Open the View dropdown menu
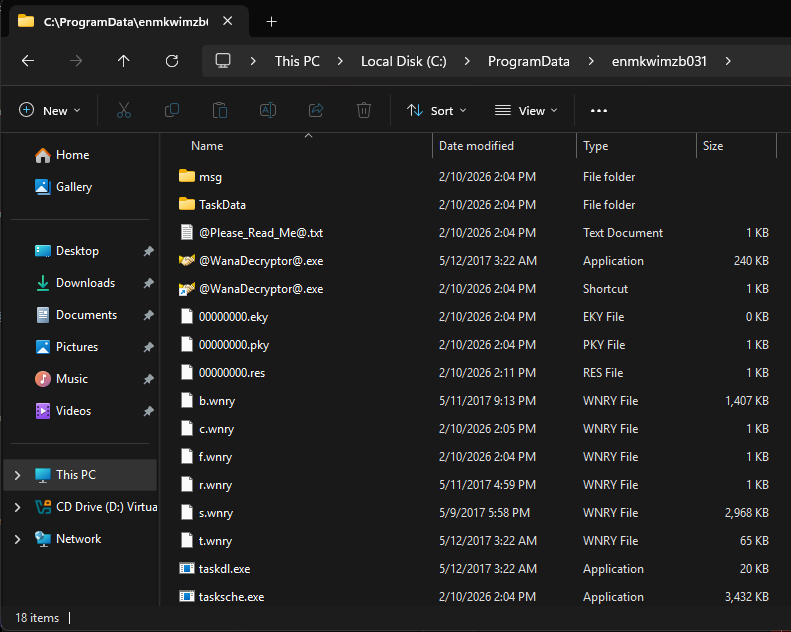The image size is (791, 632). pos(526,110)
